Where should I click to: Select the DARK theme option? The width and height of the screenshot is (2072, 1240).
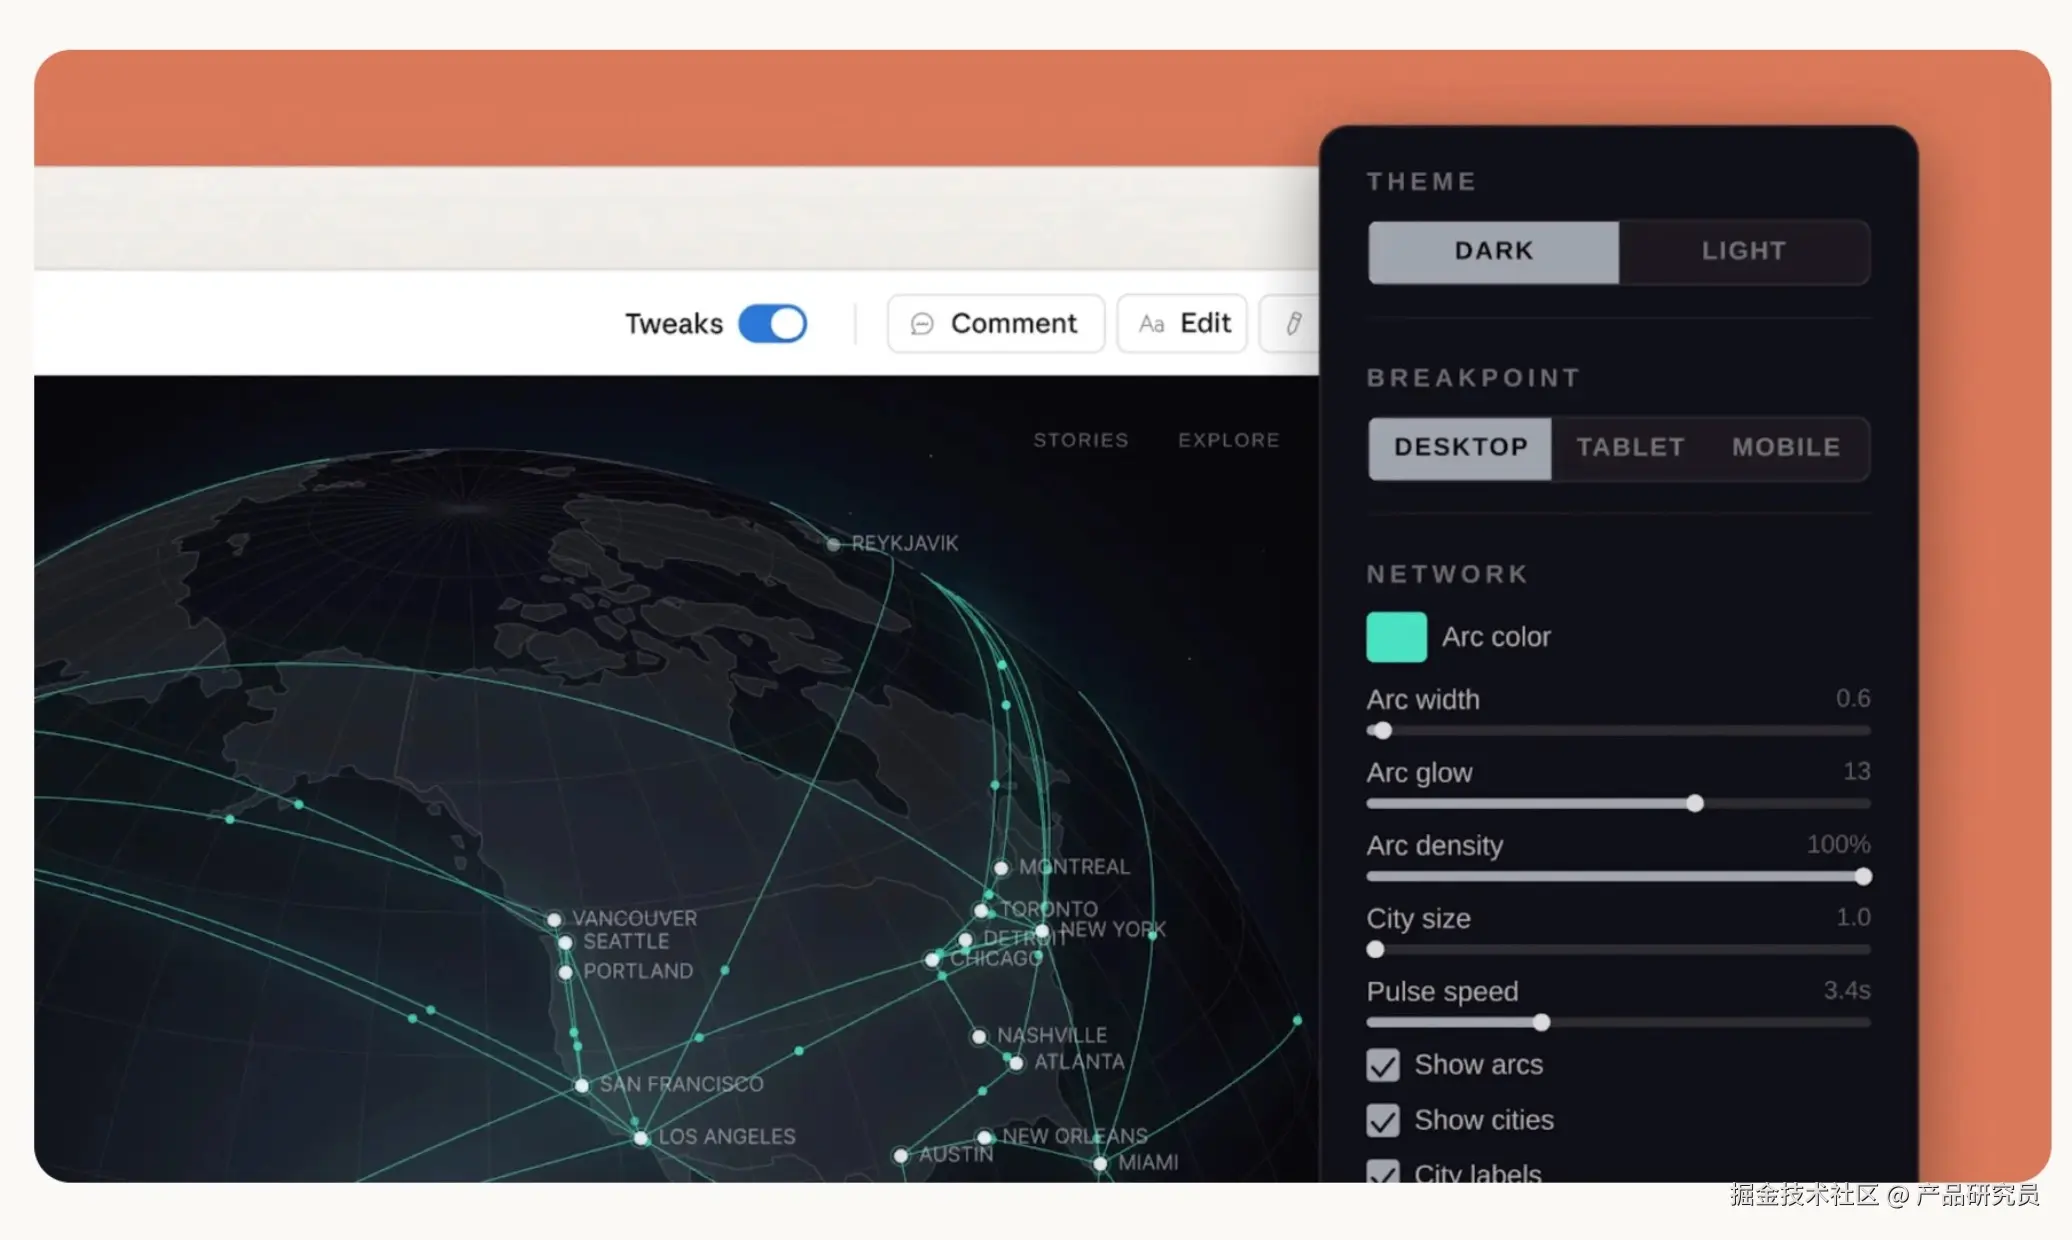1493,251
